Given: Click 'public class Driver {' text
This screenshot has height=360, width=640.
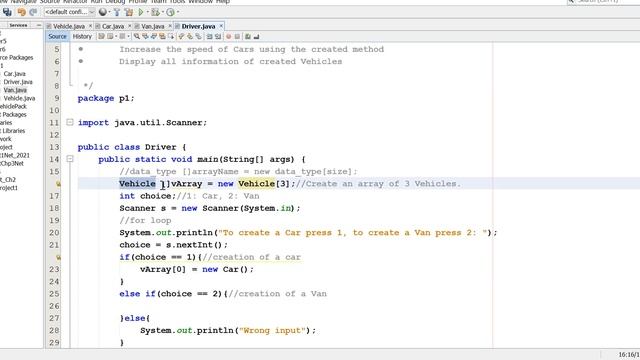Looking at the screenshot, I should point(132,147).
